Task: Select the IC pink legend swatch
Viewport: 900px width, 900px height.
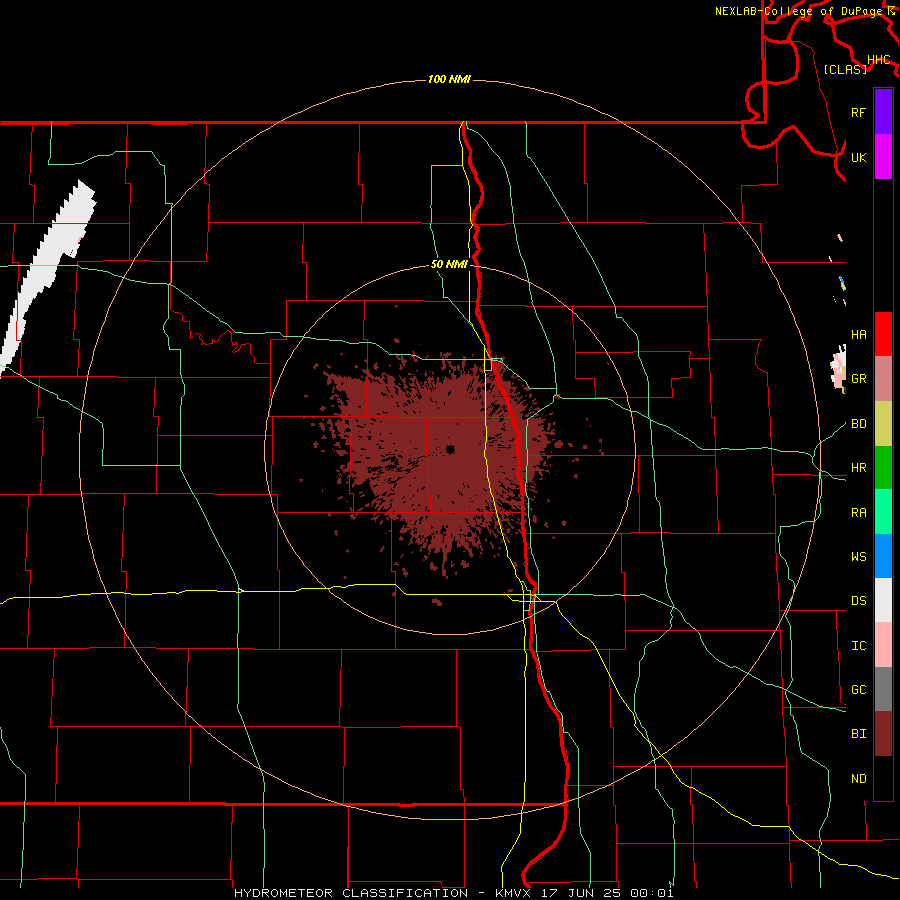Action: [883, 645]
